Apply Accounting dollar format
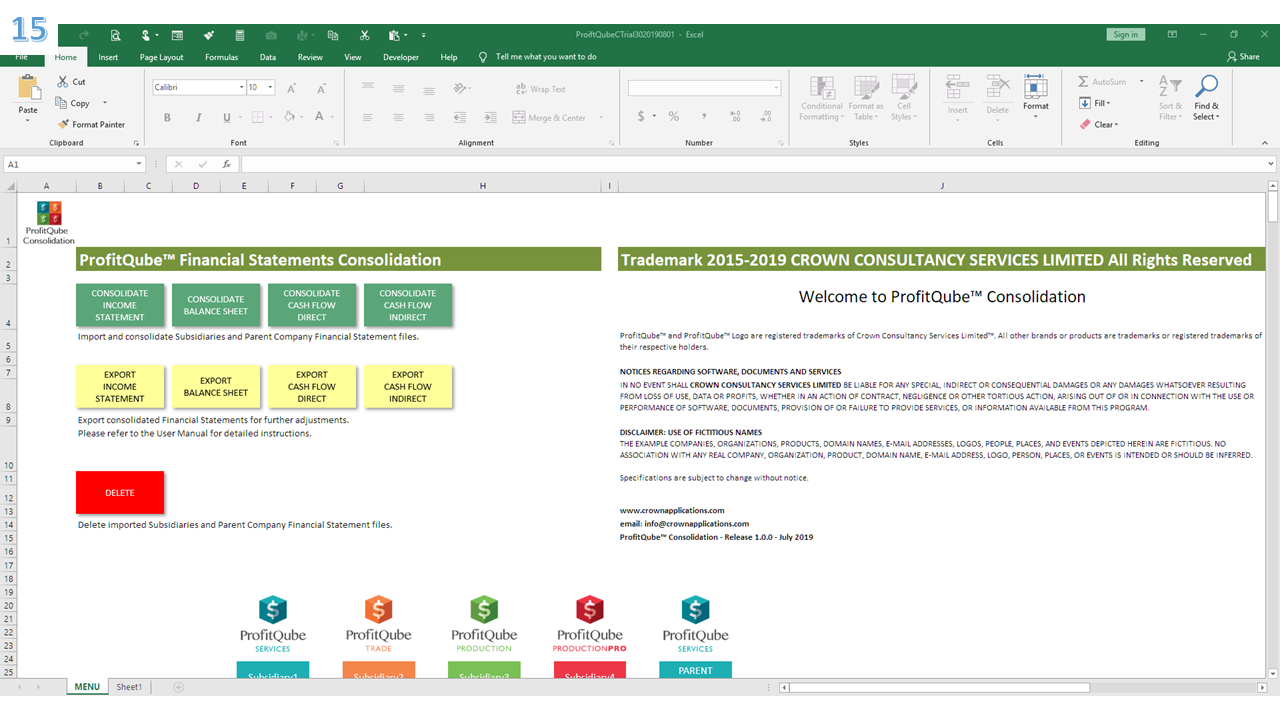 (x=641, y=116)
